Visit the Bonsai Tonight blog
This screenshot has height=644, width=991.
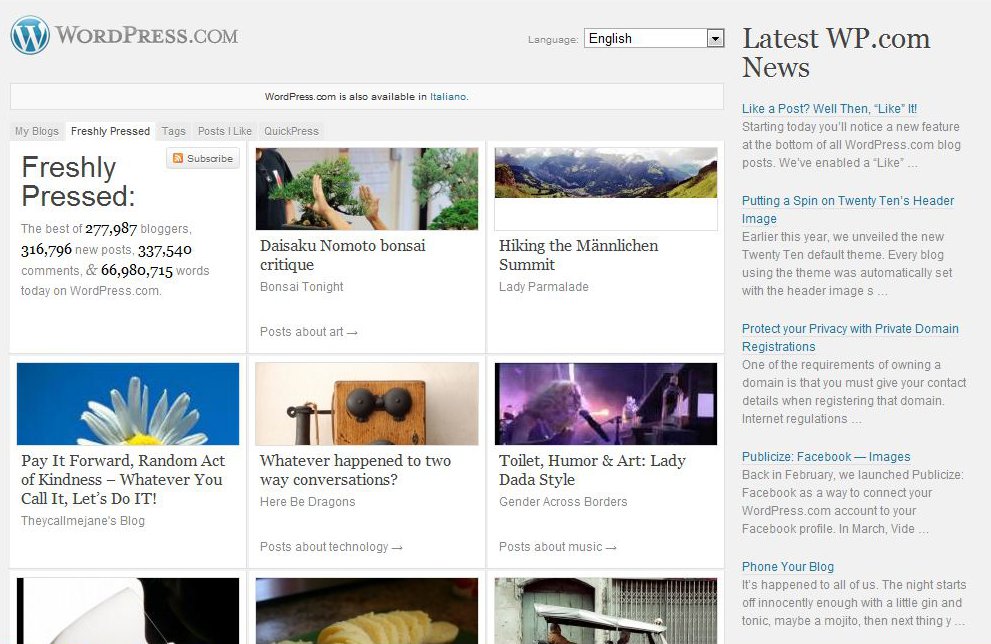click(x=301, y=287)
